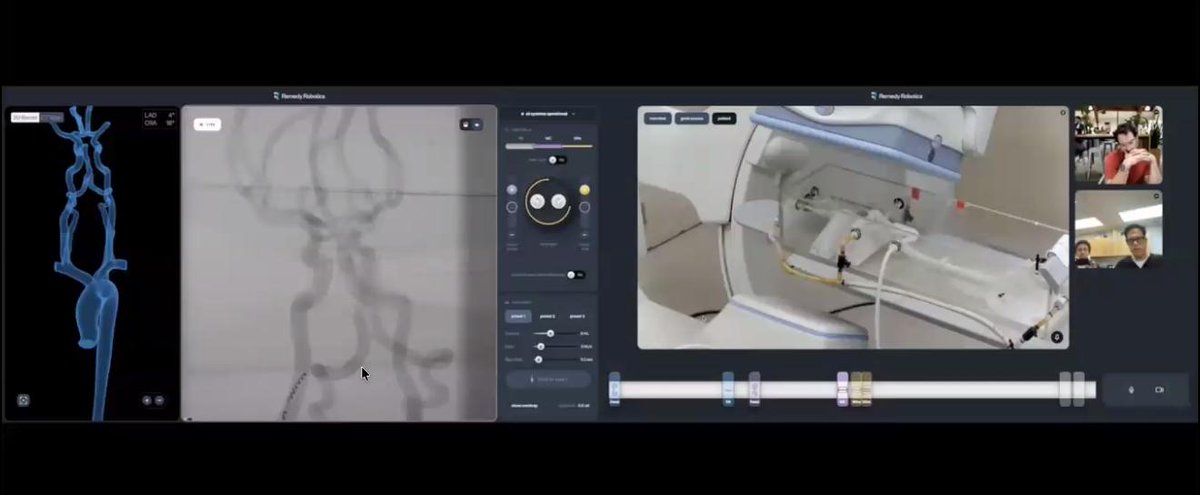
Task: Toggle the switch below the steering dial
Action: (x=574, y=274)
